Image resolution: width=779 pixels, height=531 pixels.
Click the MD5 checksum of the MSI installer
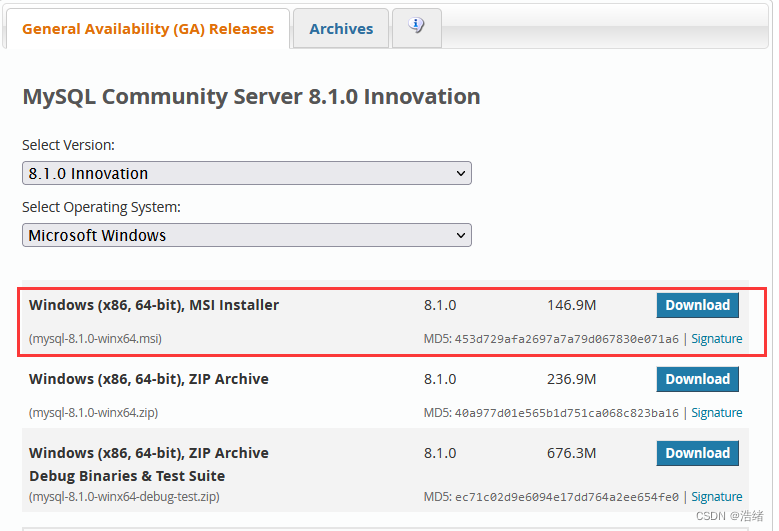point(566,339)
